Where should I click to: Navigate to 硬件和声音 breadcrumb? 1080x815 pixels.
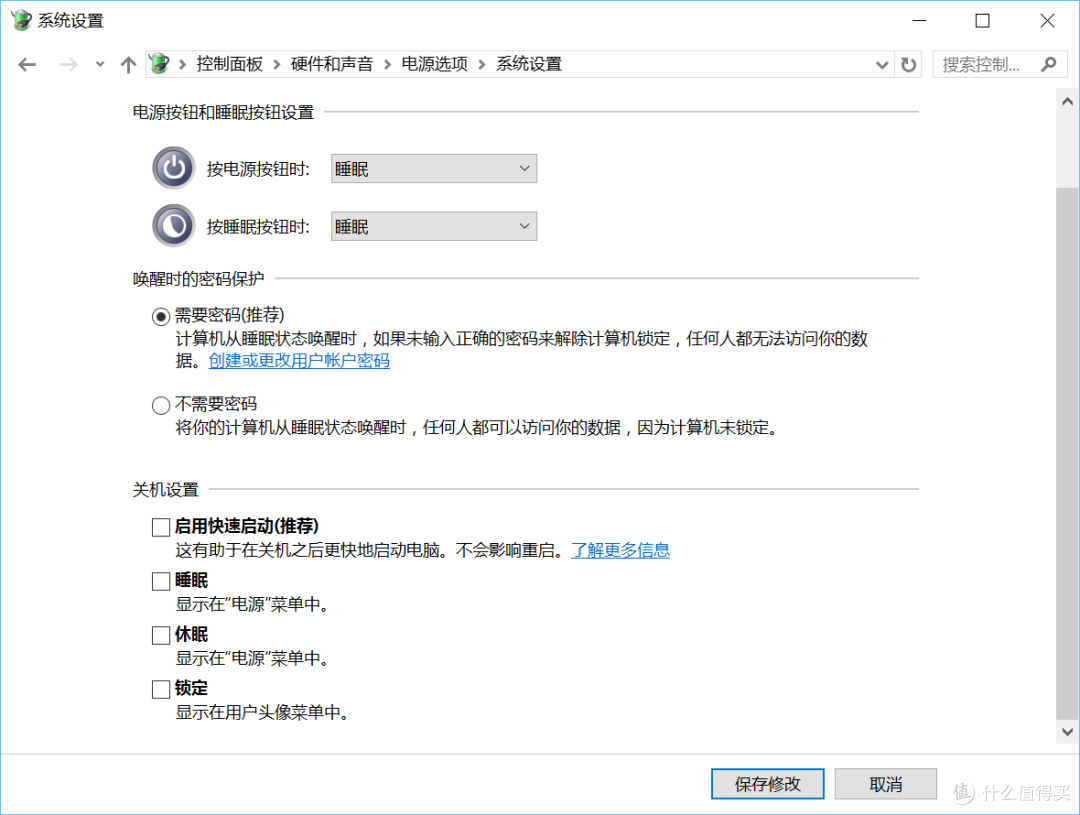pos(332,63)
